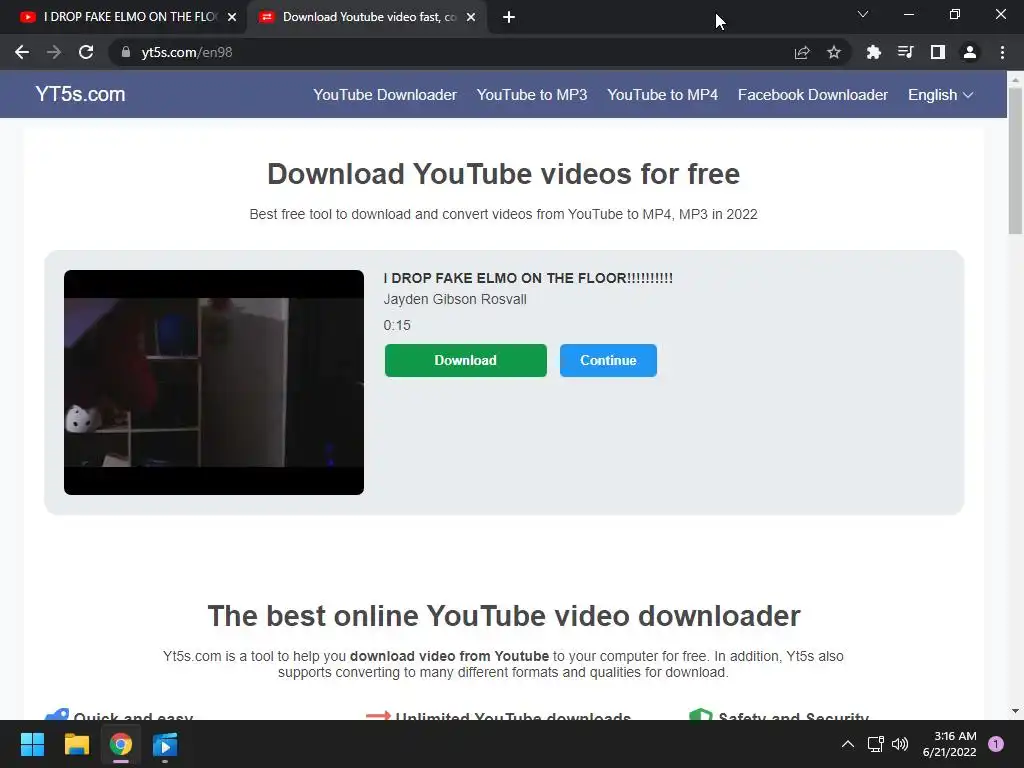Open the media player taskbar icon
Image resolution: width=1024 pixels, height=768 pixels.
pos(165,744)
